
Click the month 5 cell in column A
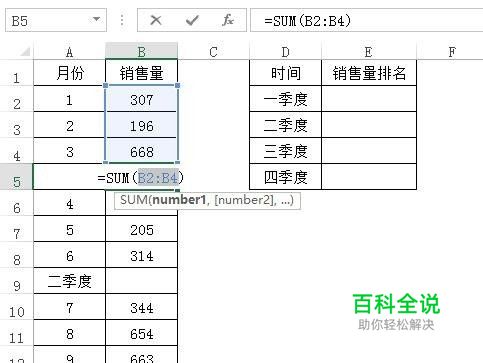click(x=69, y=229)
